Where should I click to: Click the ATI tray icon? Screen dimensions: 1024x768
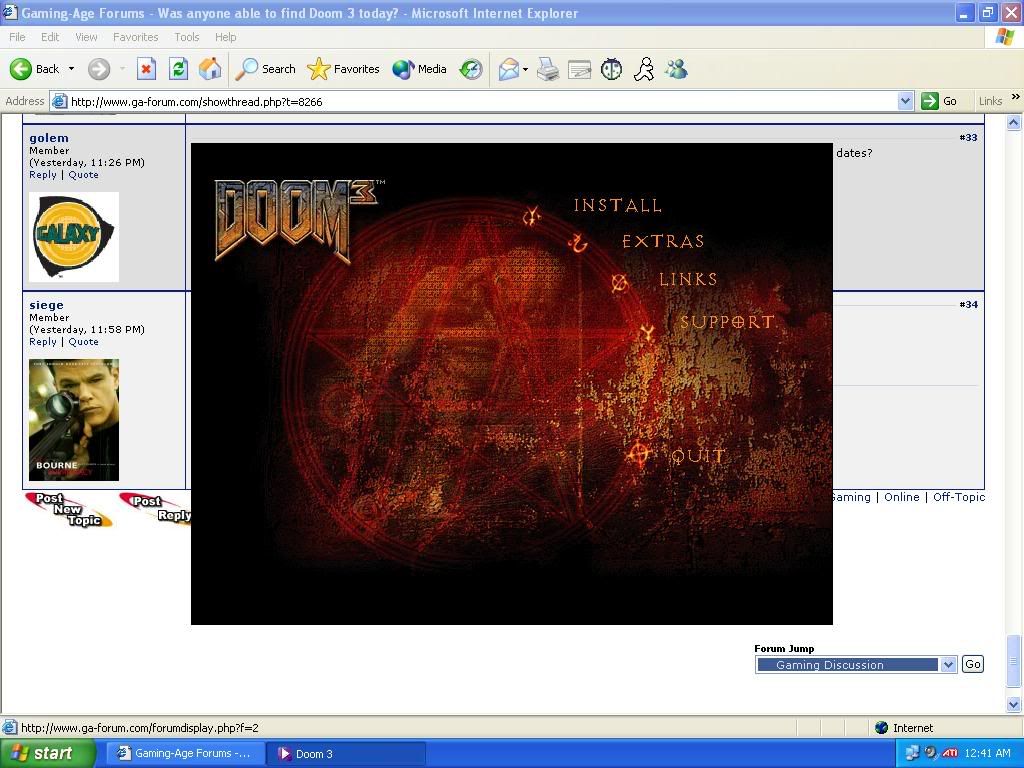[950, 753]
